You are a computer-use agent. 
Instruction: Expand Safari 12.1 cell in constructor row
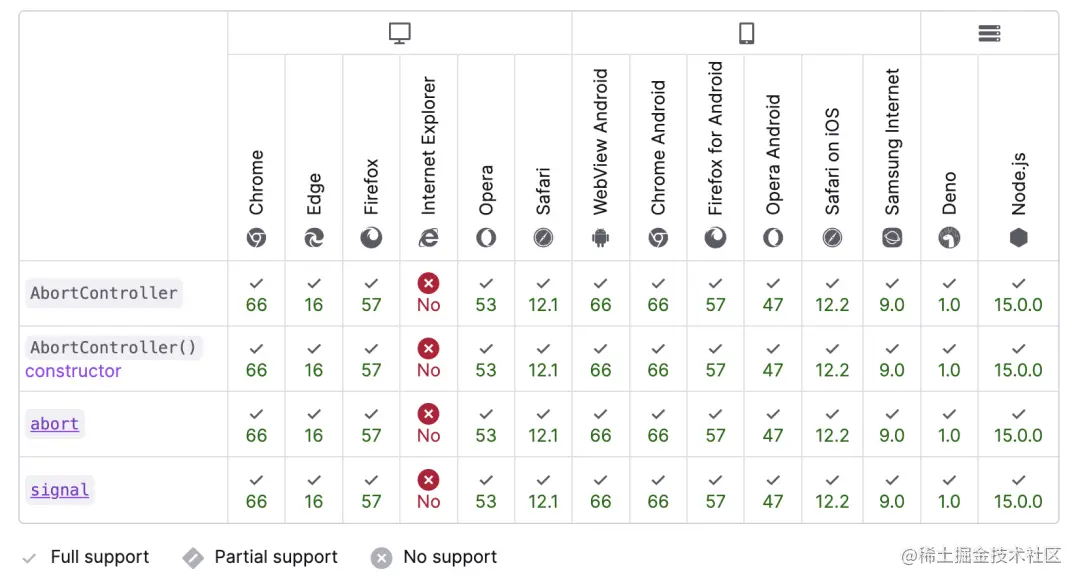pyautogui.click(x=543, y=359)
